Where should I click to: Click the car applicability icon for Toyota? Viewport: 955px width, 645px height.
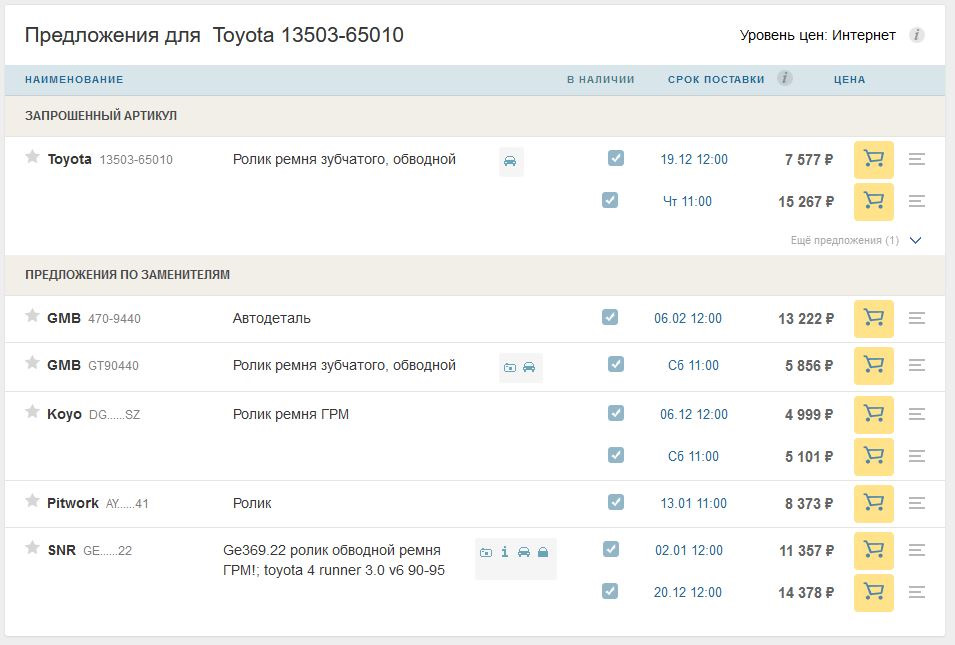click(x=510, y=161)
